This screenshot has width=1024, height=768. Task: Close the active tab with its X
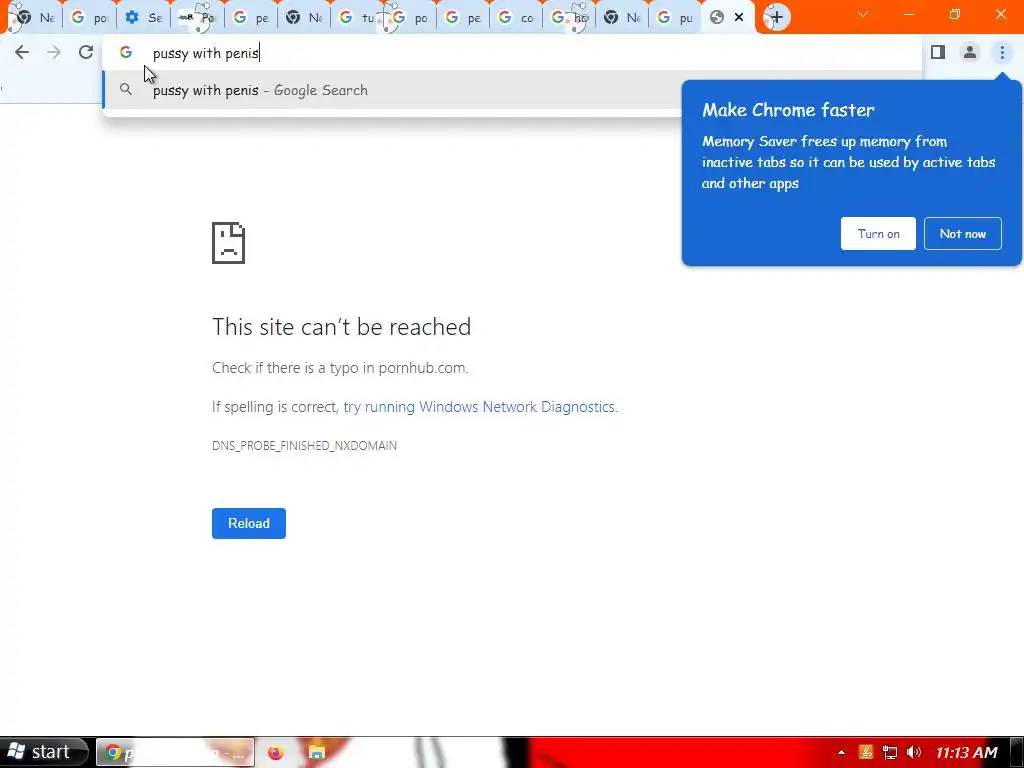click(739, 18)
